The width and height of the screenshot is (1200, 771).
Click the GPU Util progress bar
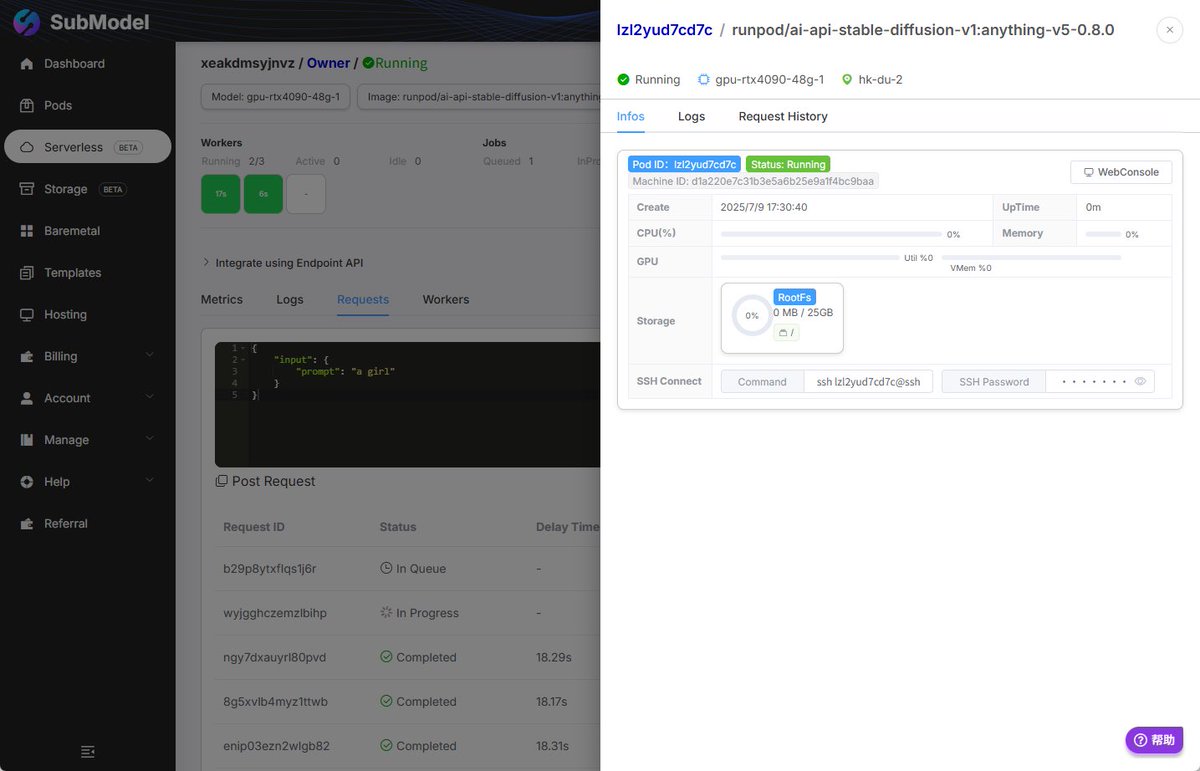[x=810, y=257]
